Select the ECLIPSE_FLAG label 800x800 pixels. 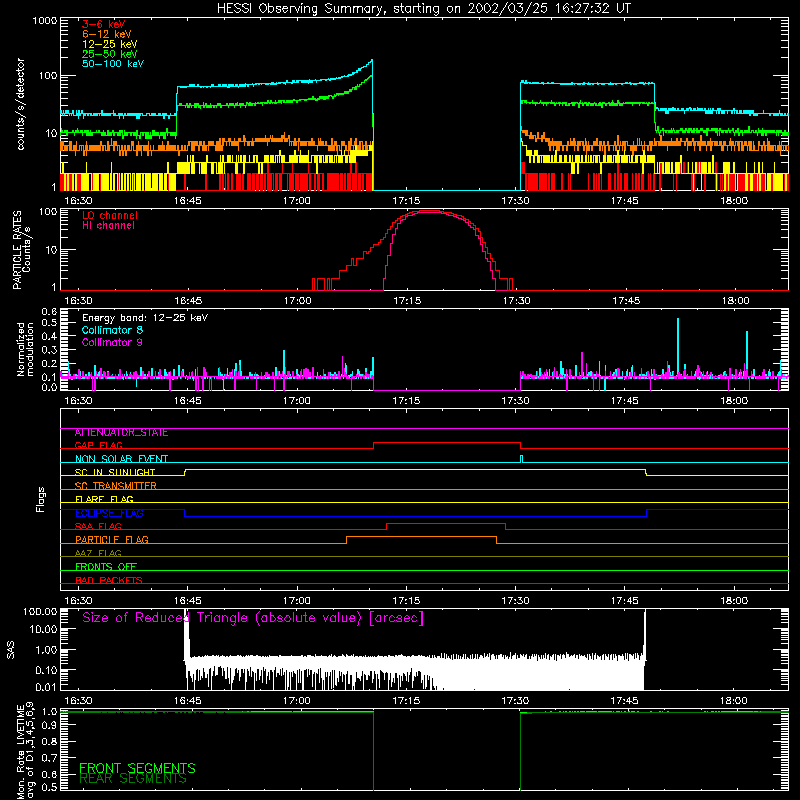pyautogui.click(x=109, y=513)
